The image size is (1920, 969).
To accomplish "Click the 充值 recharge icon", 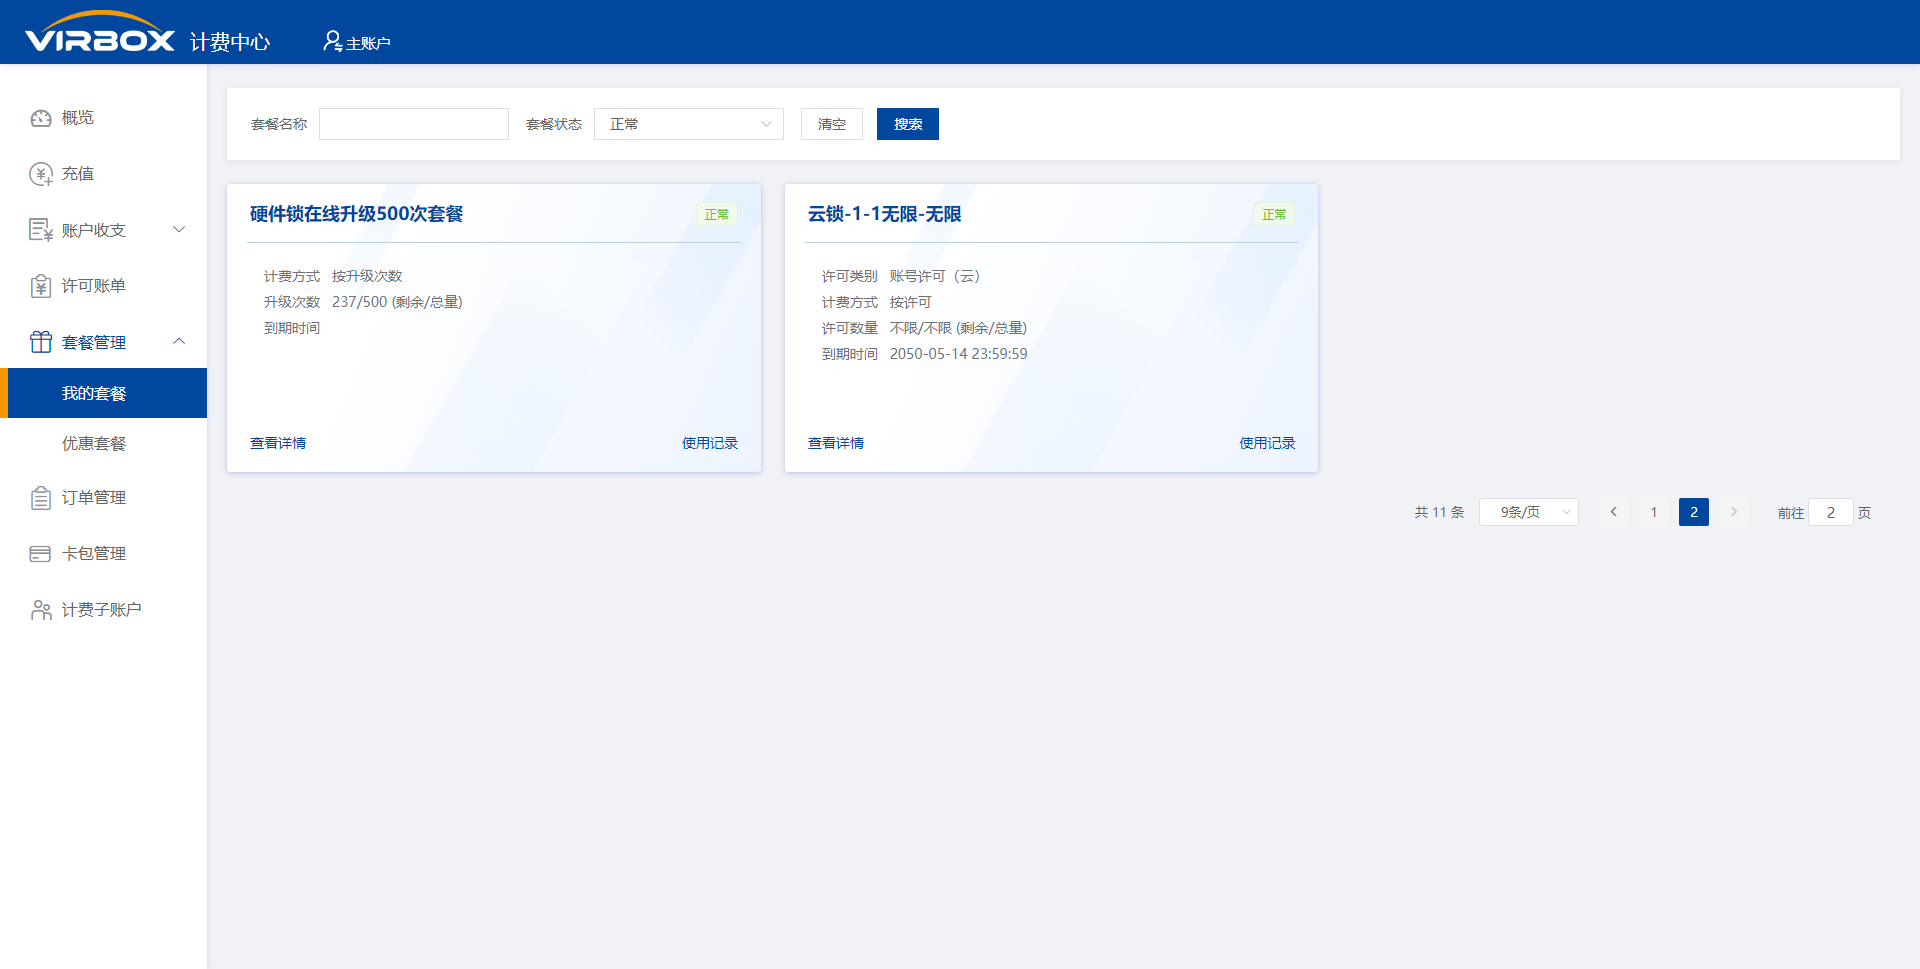I will 41,174.
